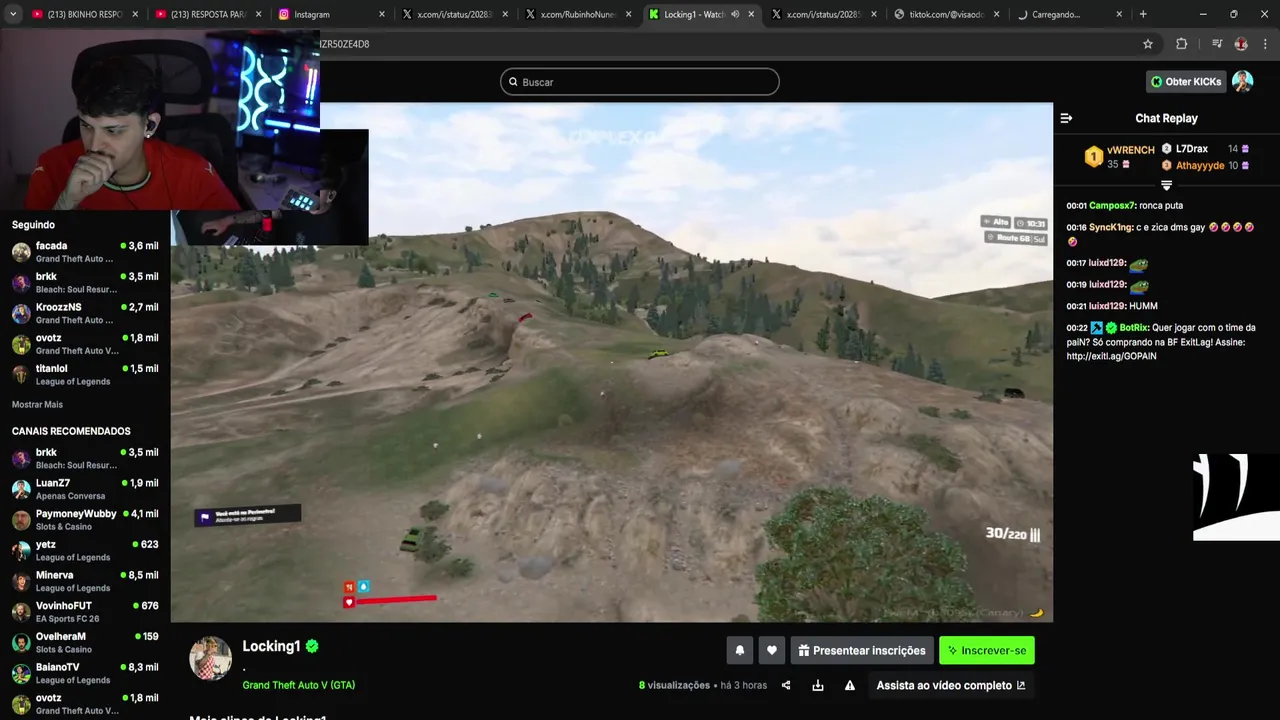Click the clip video player
Viewport: 1280px width, 720px height.
611,362
